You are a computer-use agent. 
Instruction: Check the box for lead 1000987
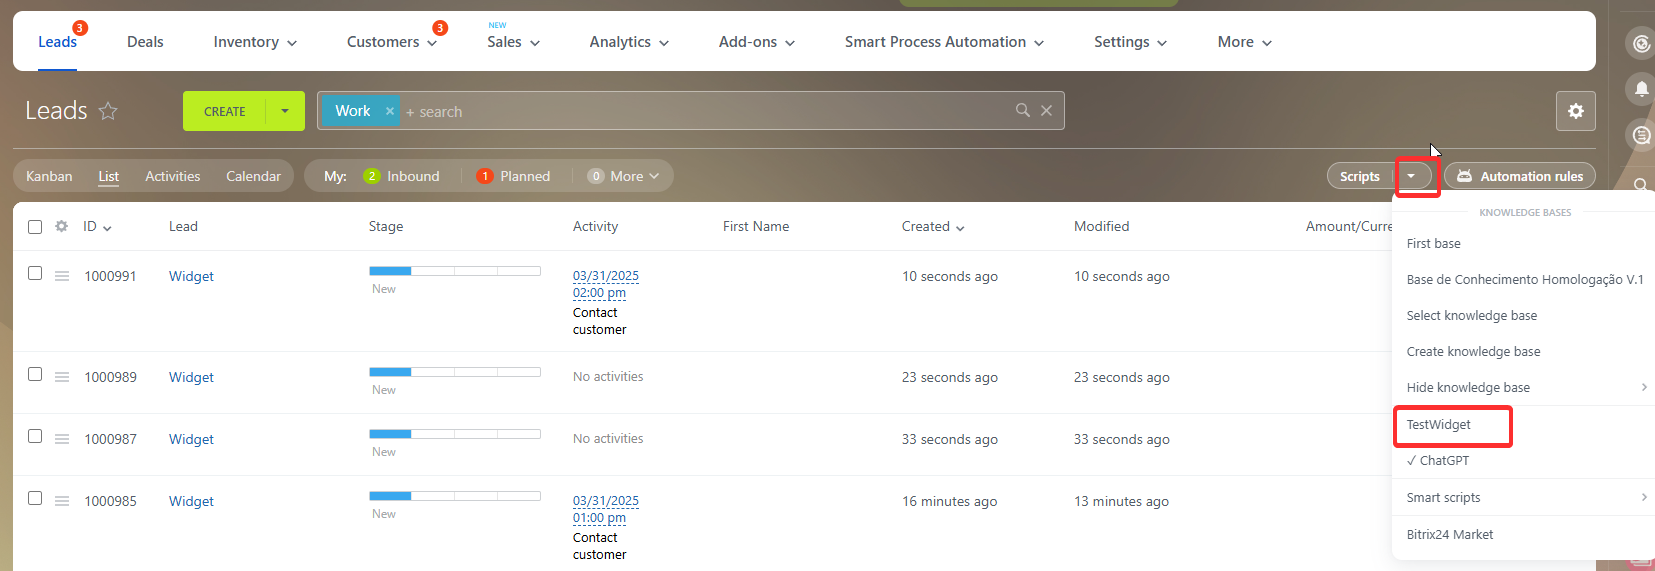pyautogui.click(x=35, y=436)
